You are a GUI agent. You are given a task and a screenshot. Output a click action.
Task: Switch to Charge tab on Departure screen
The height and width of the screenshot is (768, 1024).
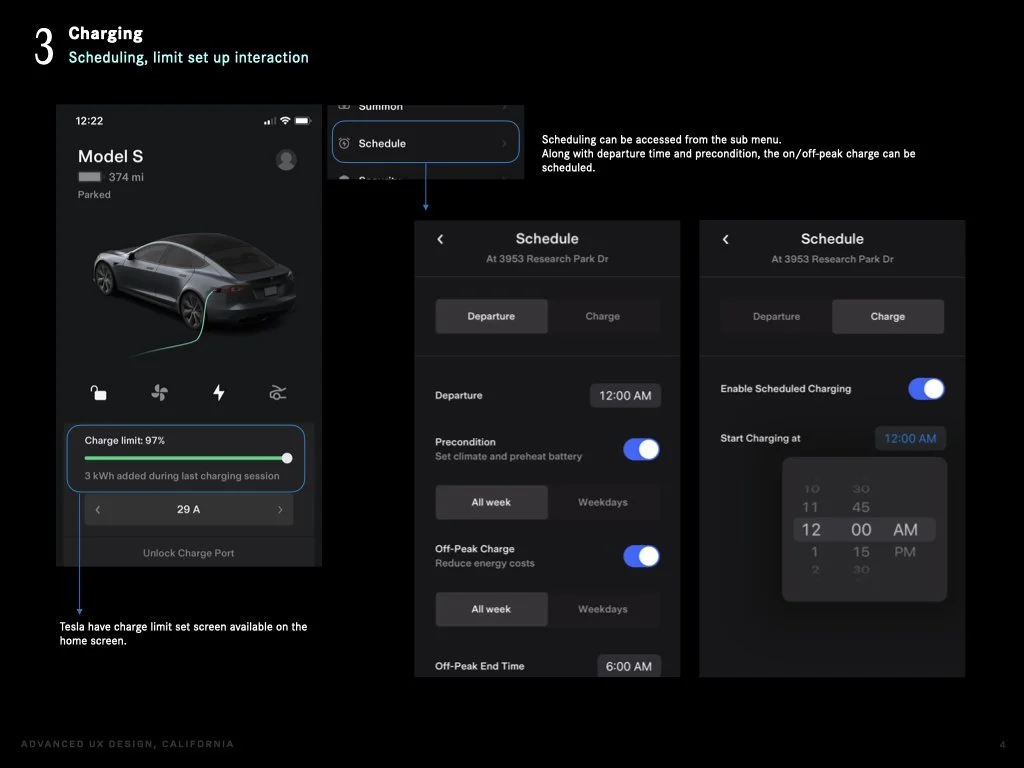[x=603, y=316]
